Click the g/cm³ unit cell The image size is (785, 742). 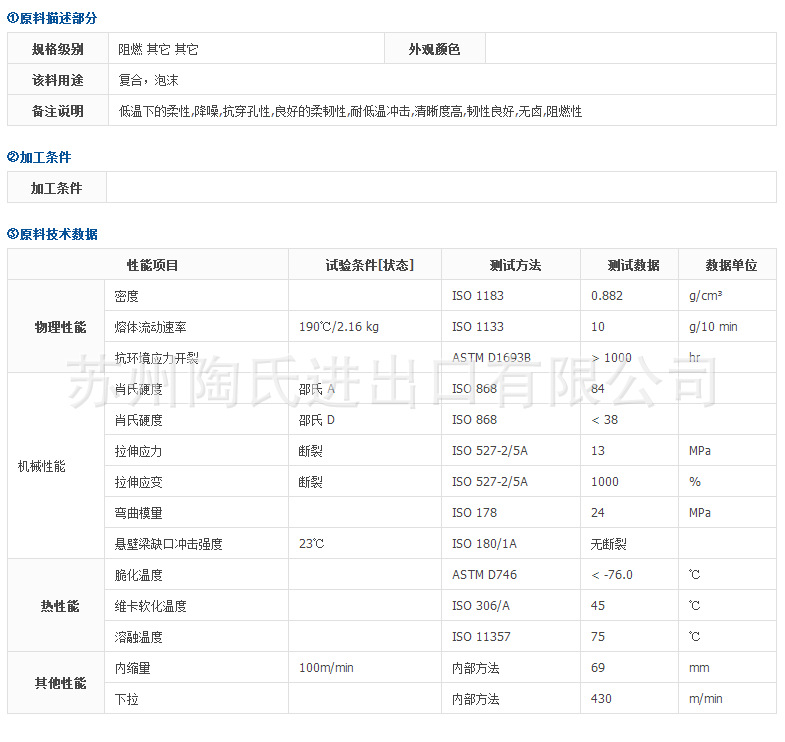click(x=727, y=296)
